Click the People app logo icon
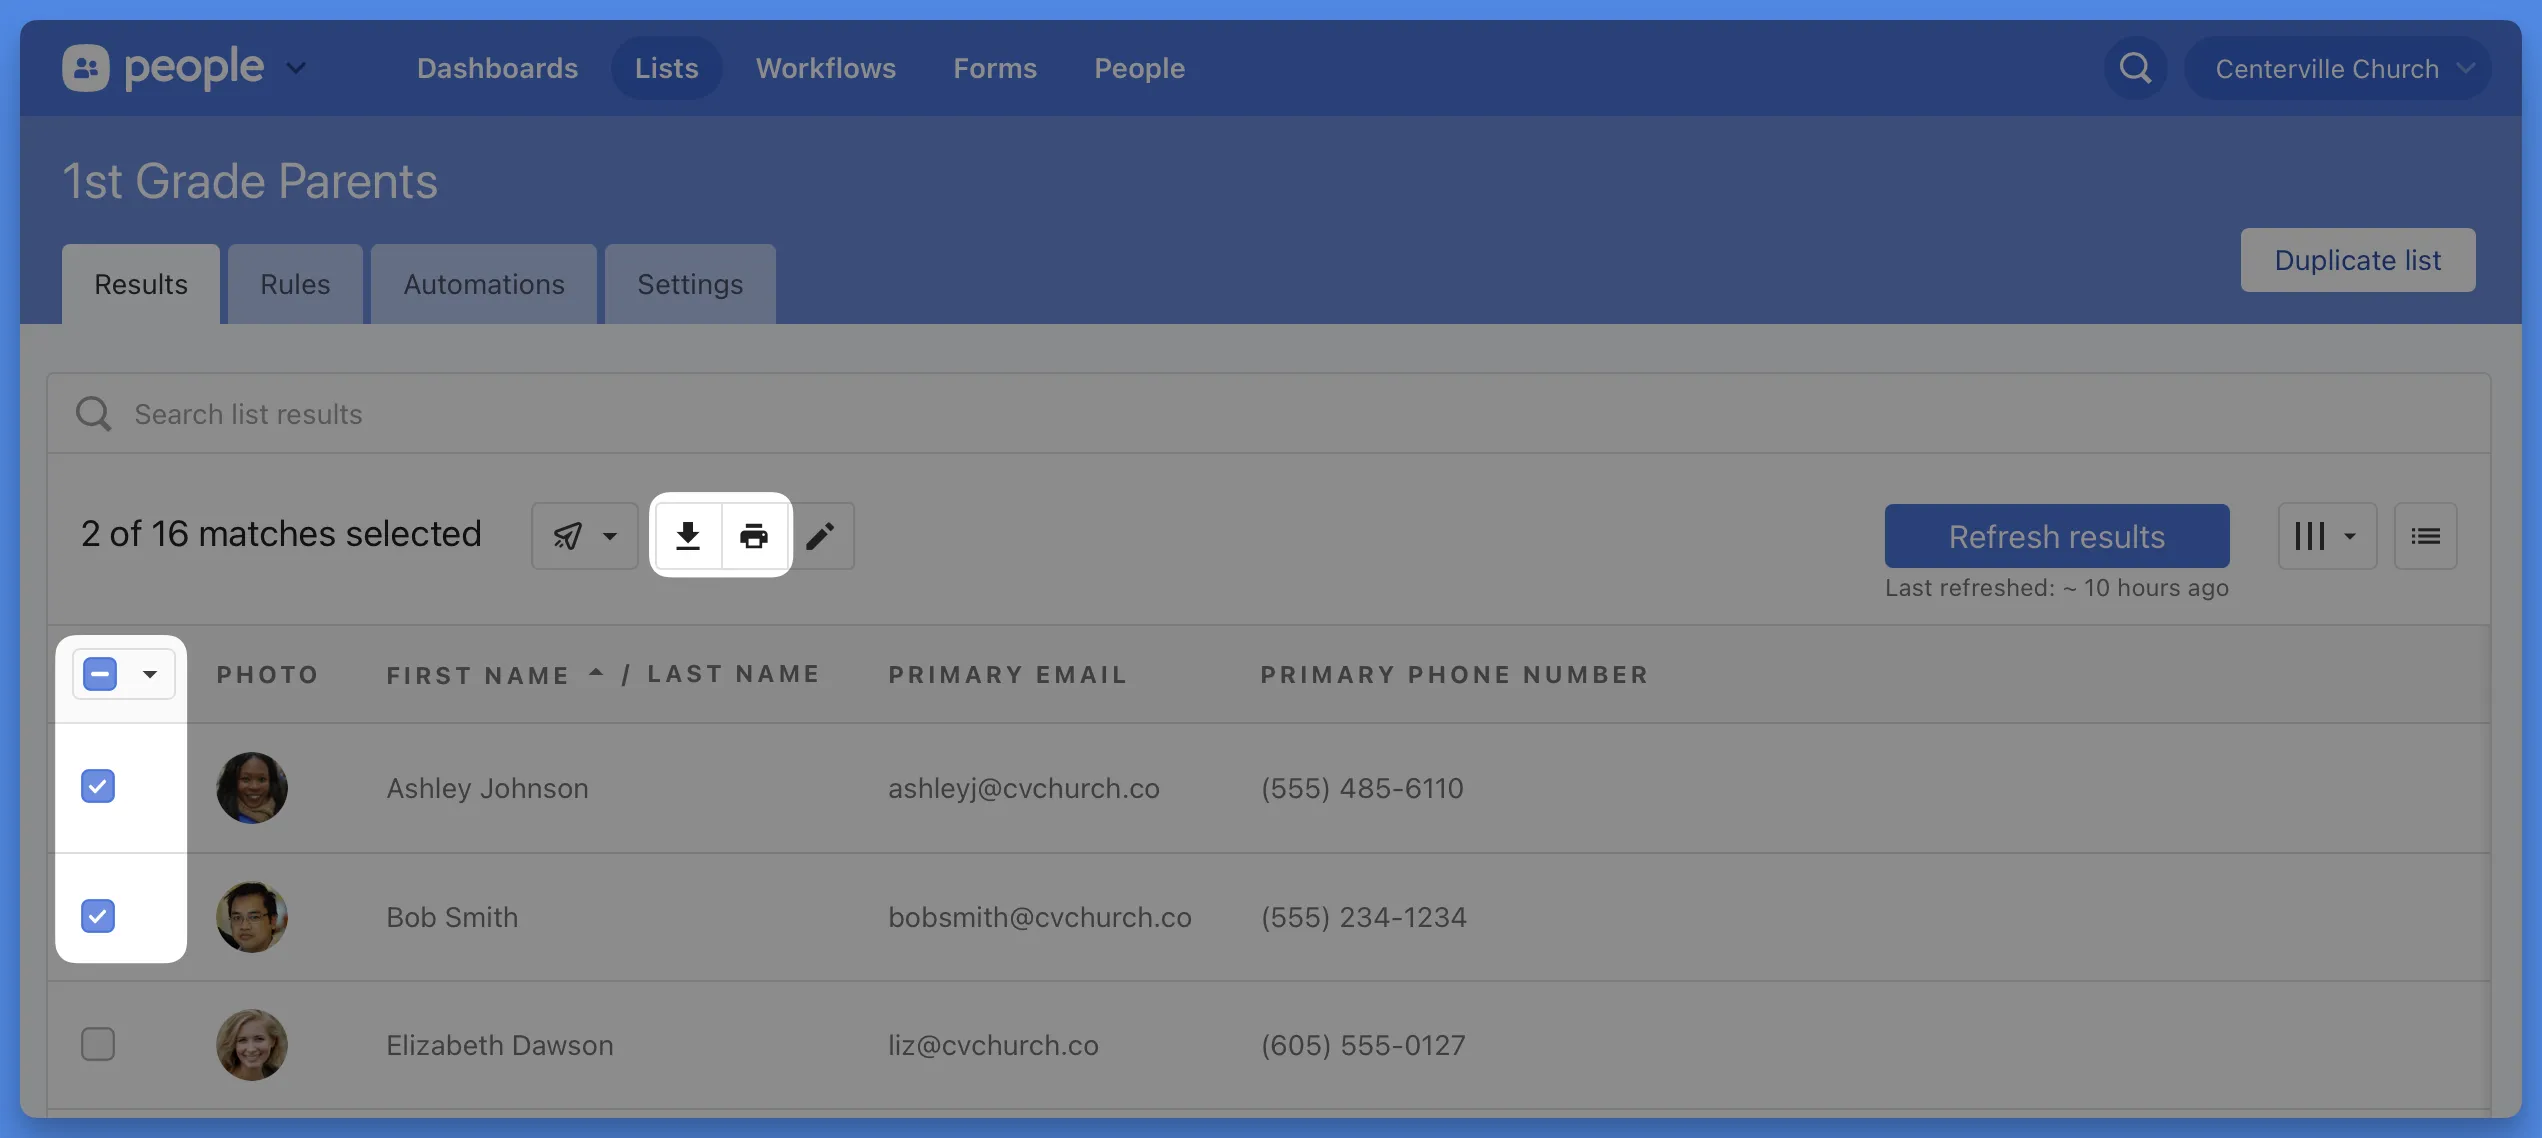Image resolution: width=2542 pixels, height=1138 pixels. (86, 68)
